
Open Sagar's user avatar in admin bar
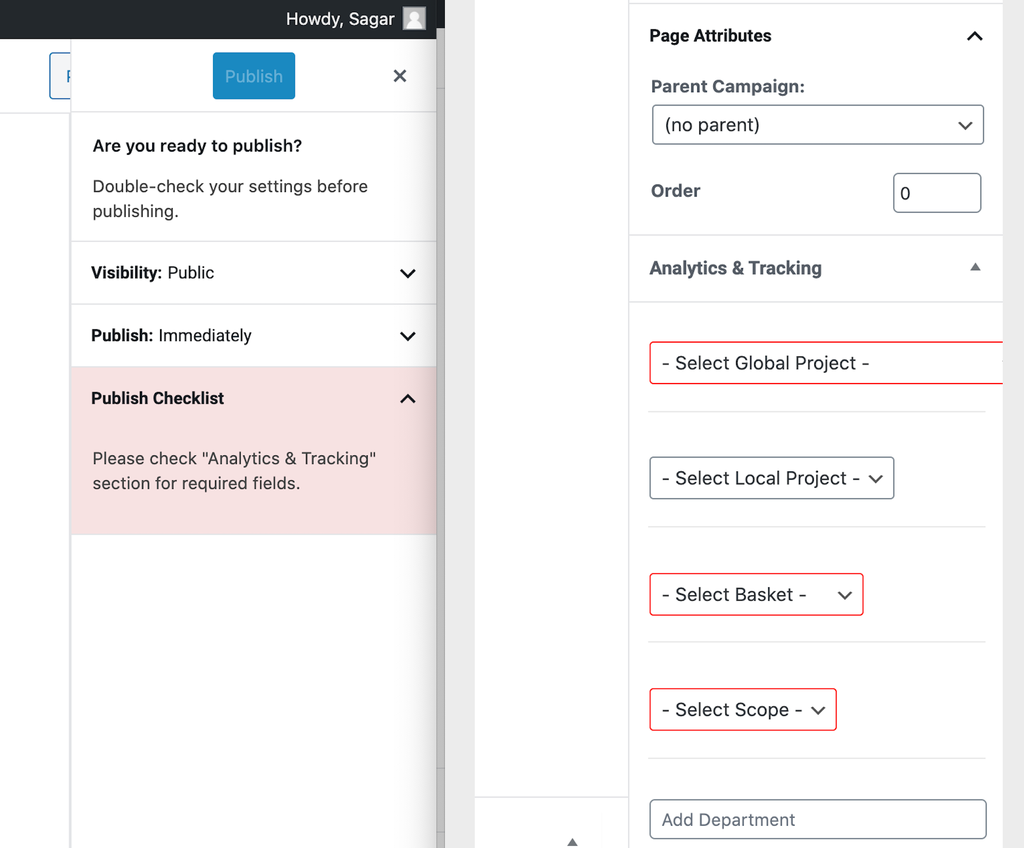[414, 18]
